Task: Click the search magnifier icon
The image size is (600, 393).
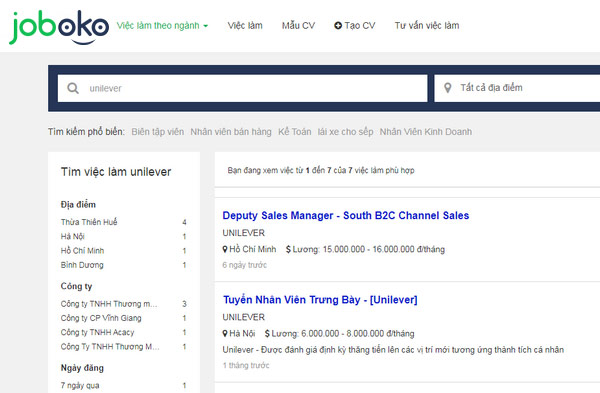Action: (73, 88)
